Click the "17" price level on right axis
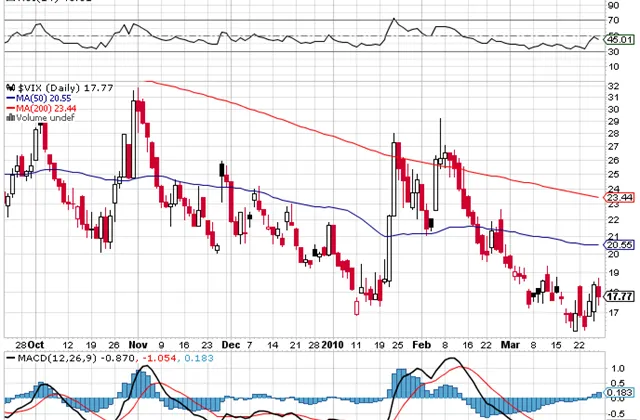 [x=613, y=313]
